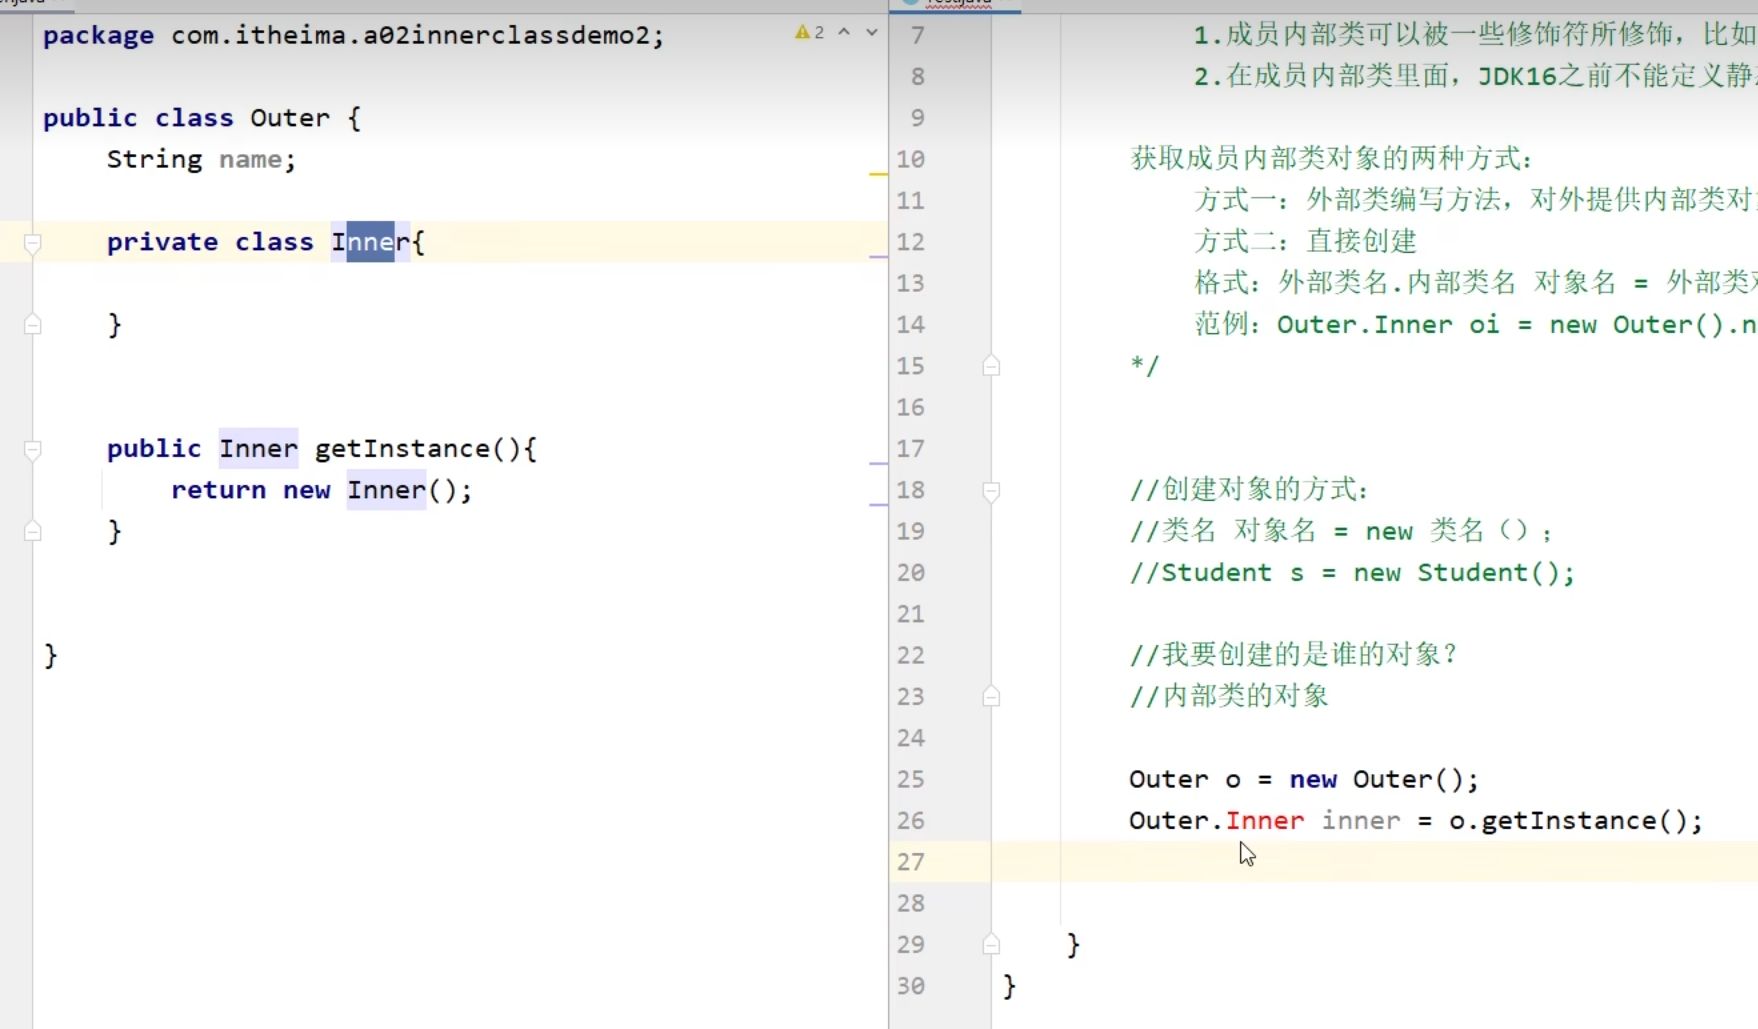Go to next highlighted problem using down arrow
This screenshot has width=1758, height=1029.
[872, 33]
